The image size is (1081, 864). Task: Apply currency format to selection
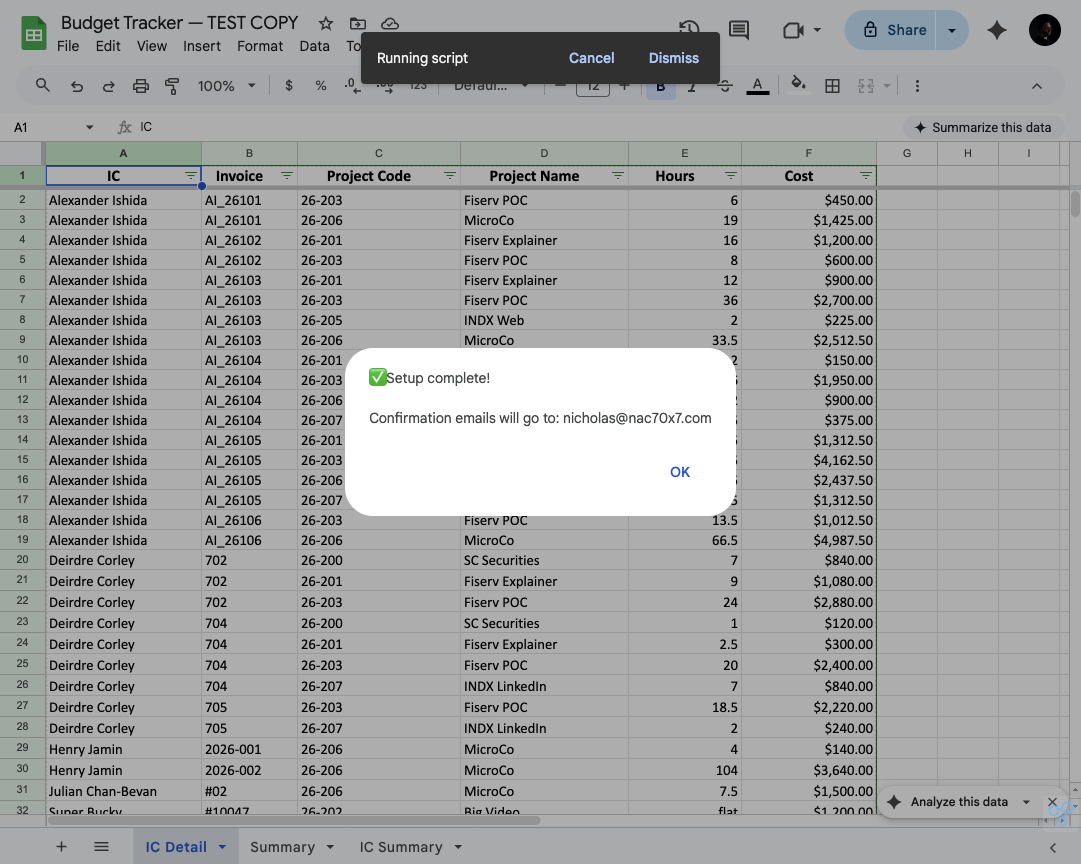tap(289, 86)
